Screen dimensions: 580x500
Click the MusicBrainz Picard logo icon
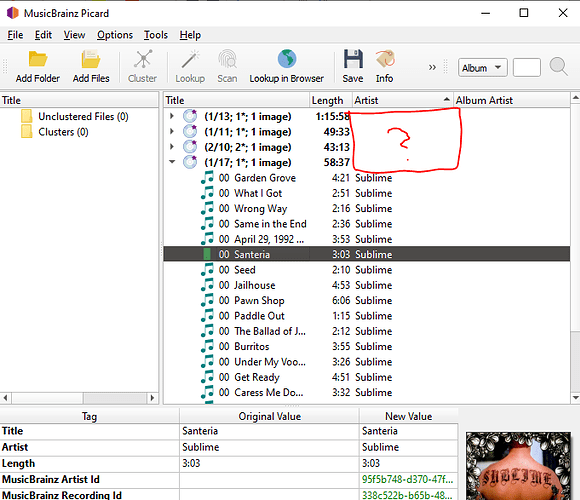point(13,13)
